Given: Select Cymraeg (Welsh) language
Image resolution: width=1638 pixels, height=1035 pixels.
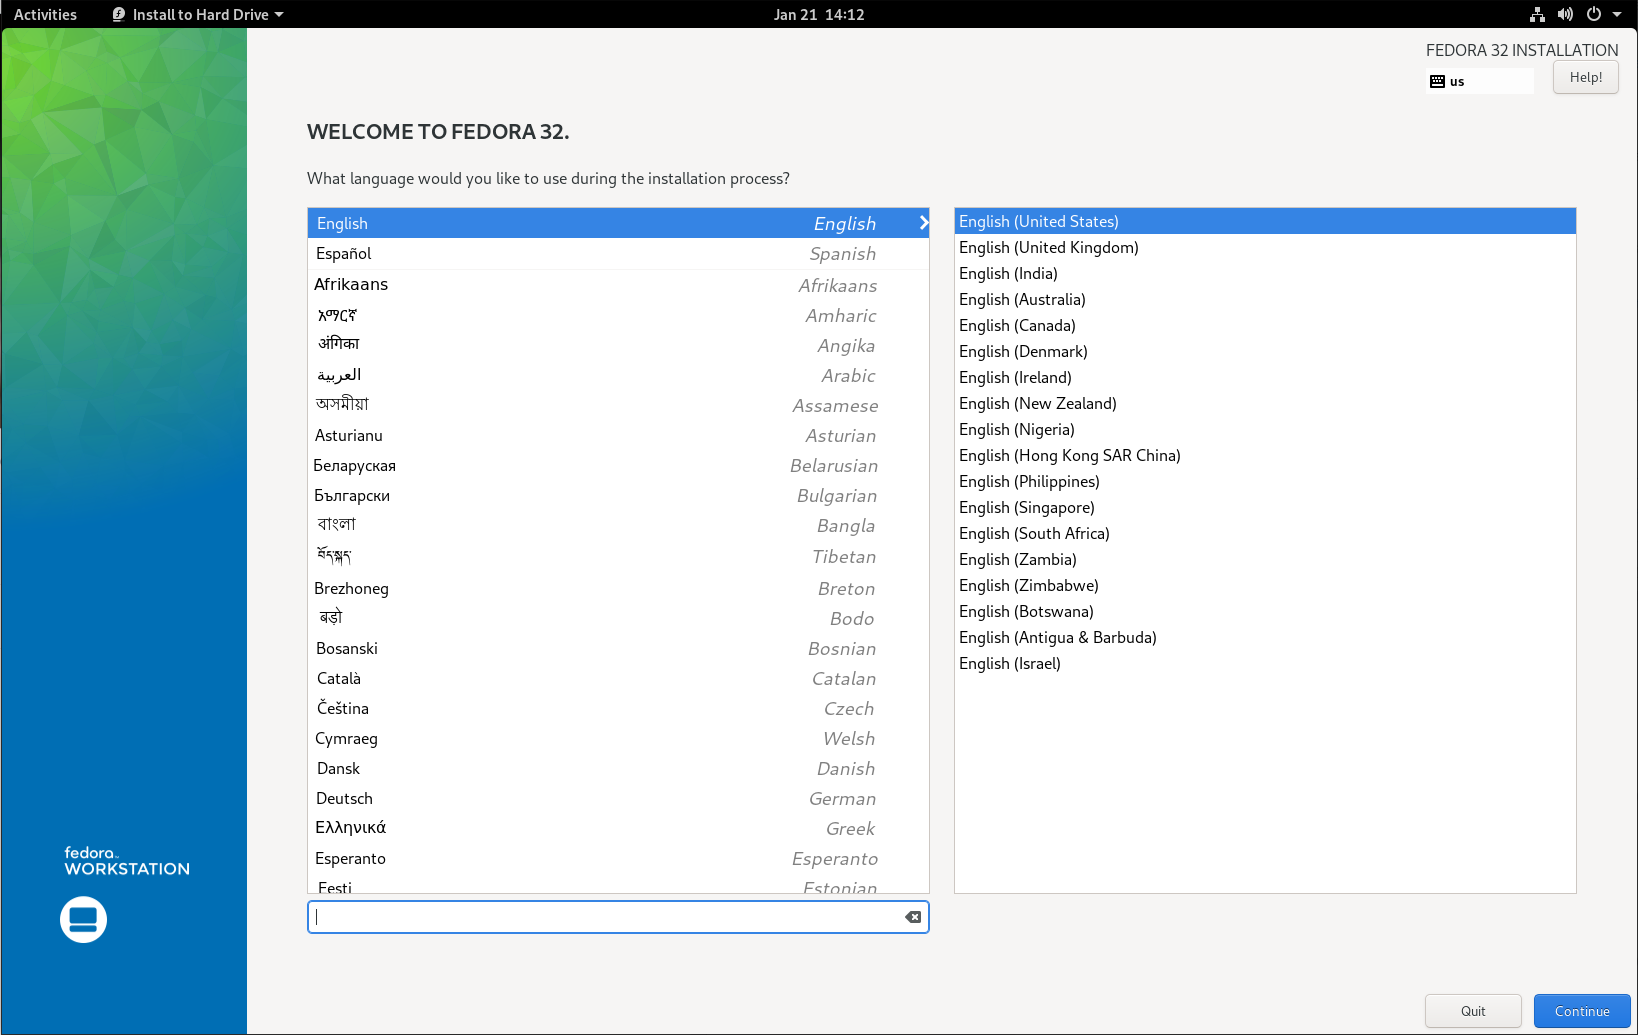Looking at the screenshot, I should [618, 738].
